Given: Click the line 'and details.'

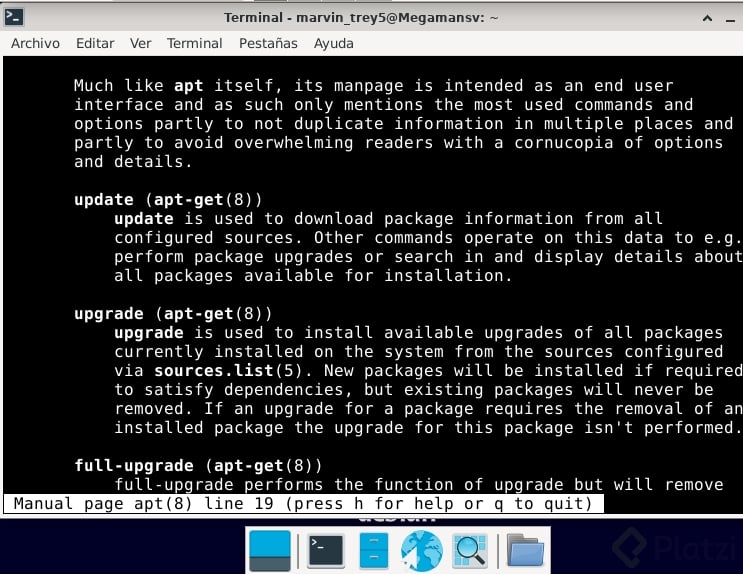Looking at the screenshot, I should (133, 162).
